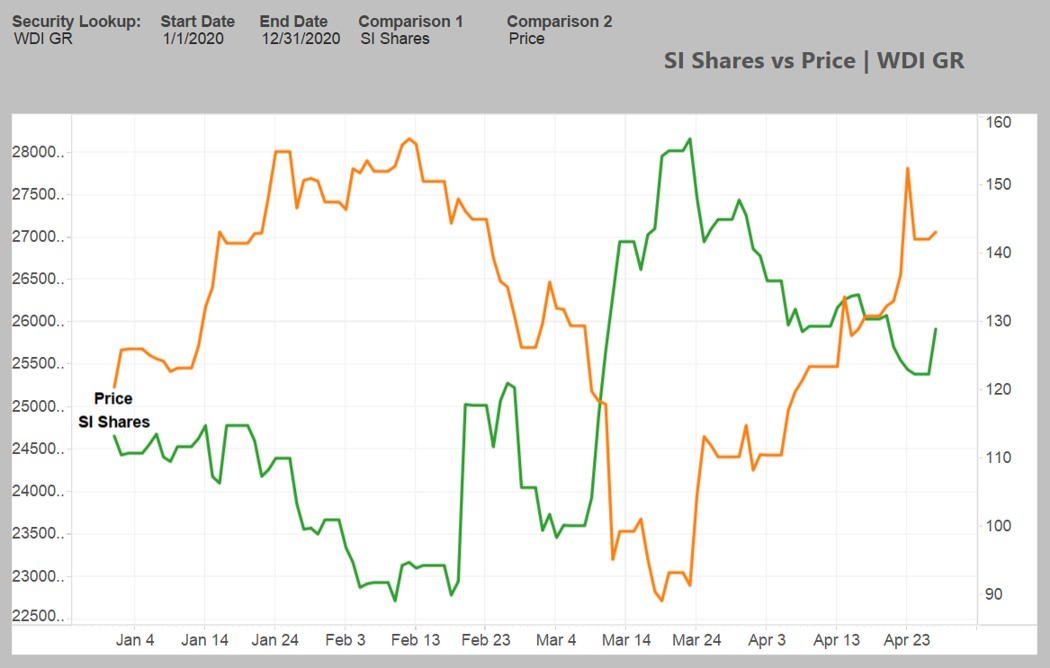Screen dimensions: 1050x668
Task: Click the green SI Shares line label
Action: pyautogui.click(x=114, y=422)
